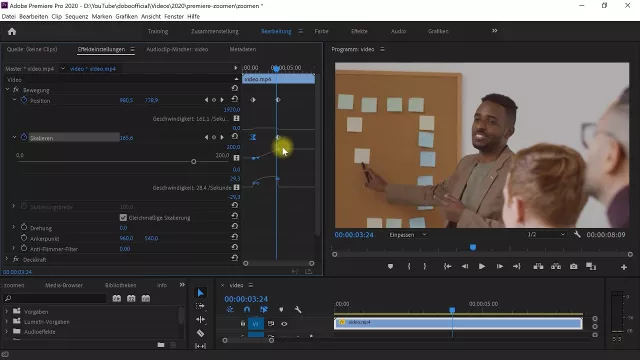The height and width of the screenshot is (360, 640).
Task: Reset the Deckkraft effect
Action: [x=235, y=258]
